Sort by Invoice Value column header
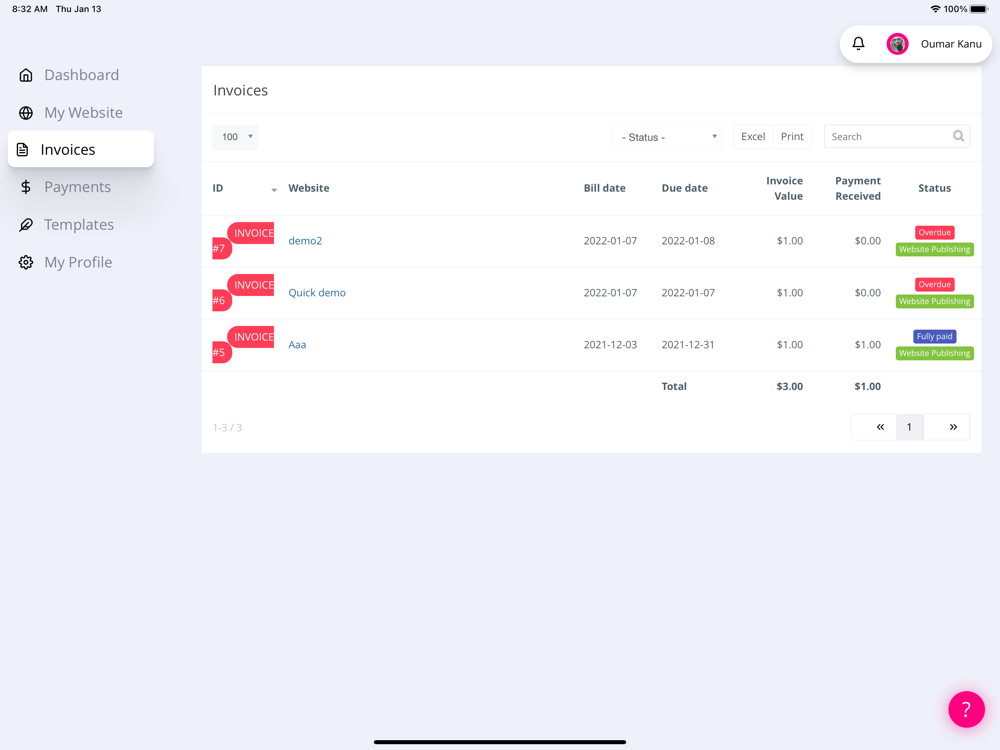1000x750 pixels. (x=784, y=188)
